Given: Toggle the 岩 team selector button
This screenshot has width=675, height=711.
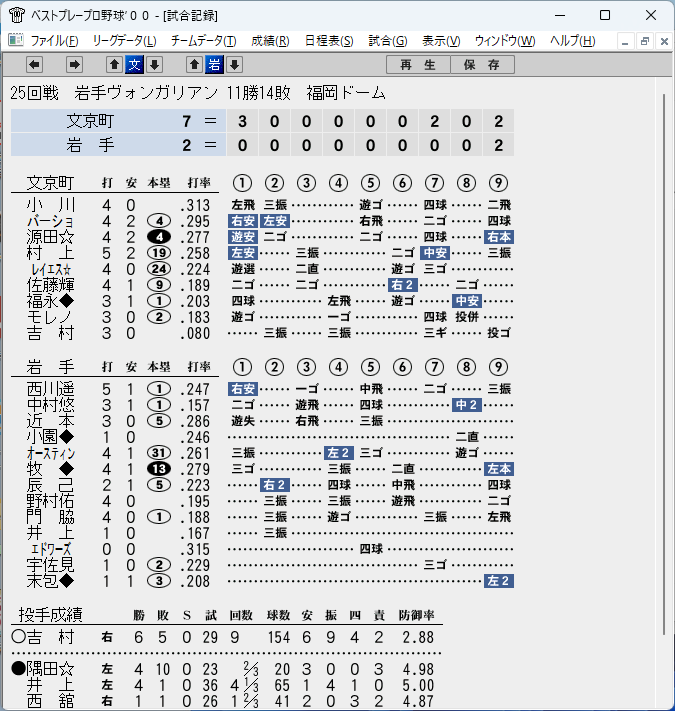Looking at the screenshot, I should coord(214,65).
